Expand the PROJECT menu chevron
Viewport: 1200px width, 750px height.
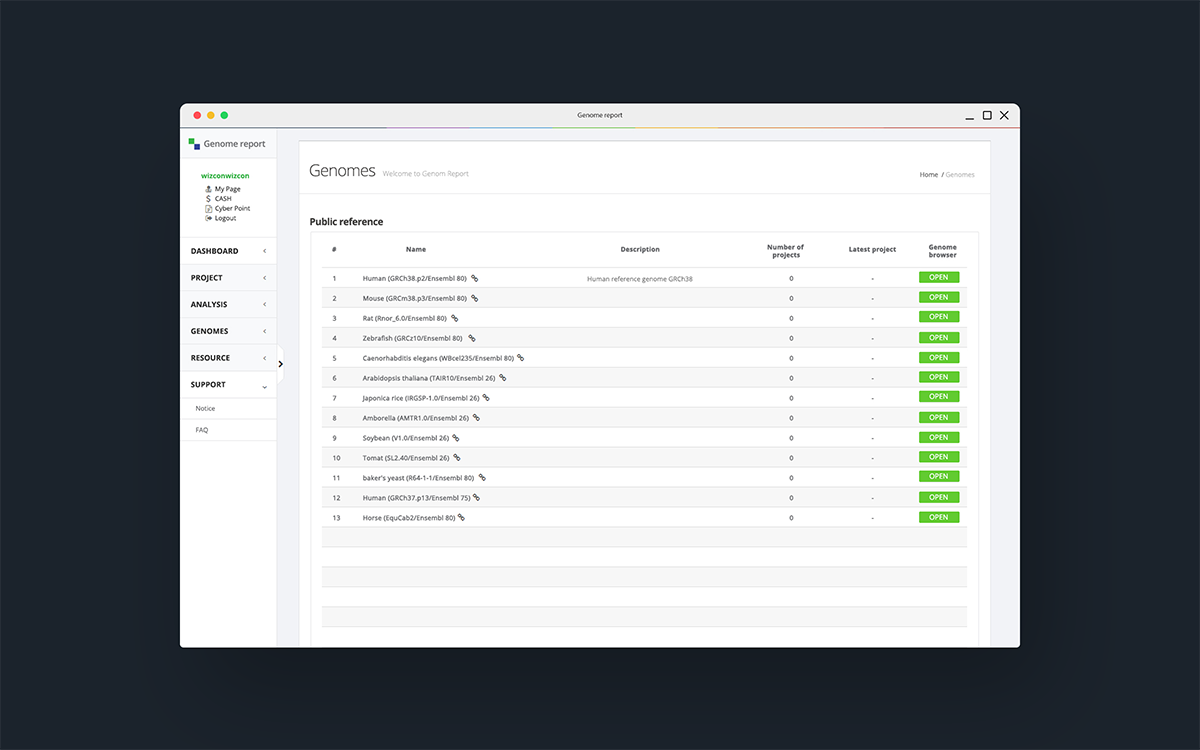pyautogui.click(x=265, y=278)
